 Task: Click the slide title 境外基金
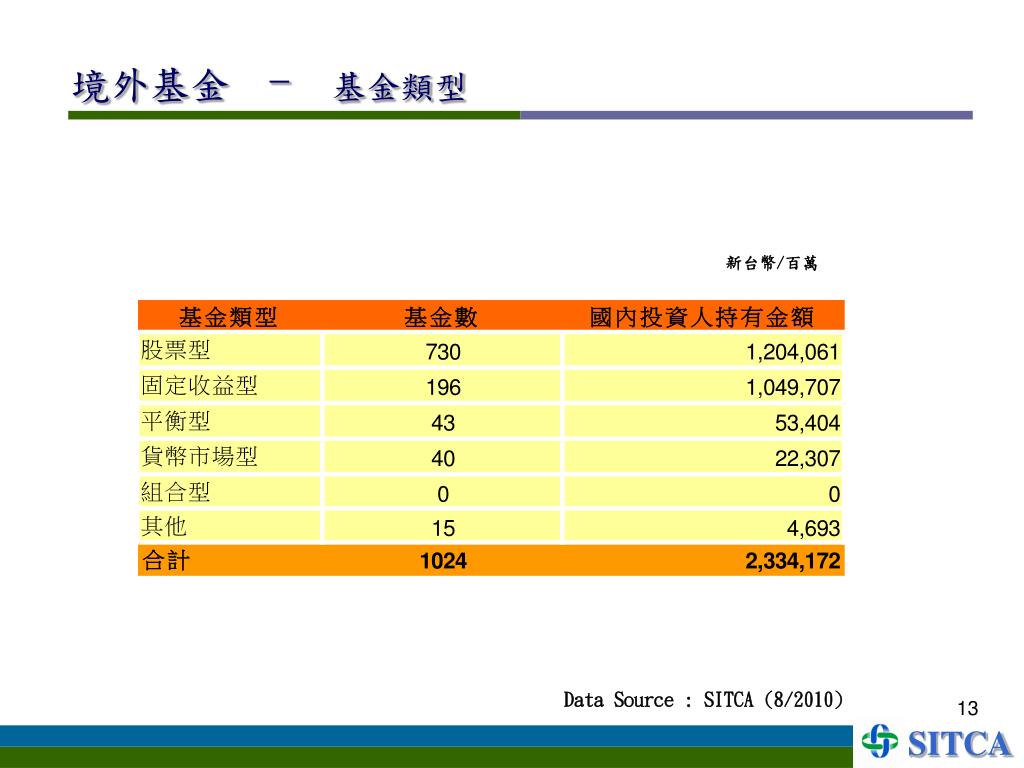(x=151, y=87)
